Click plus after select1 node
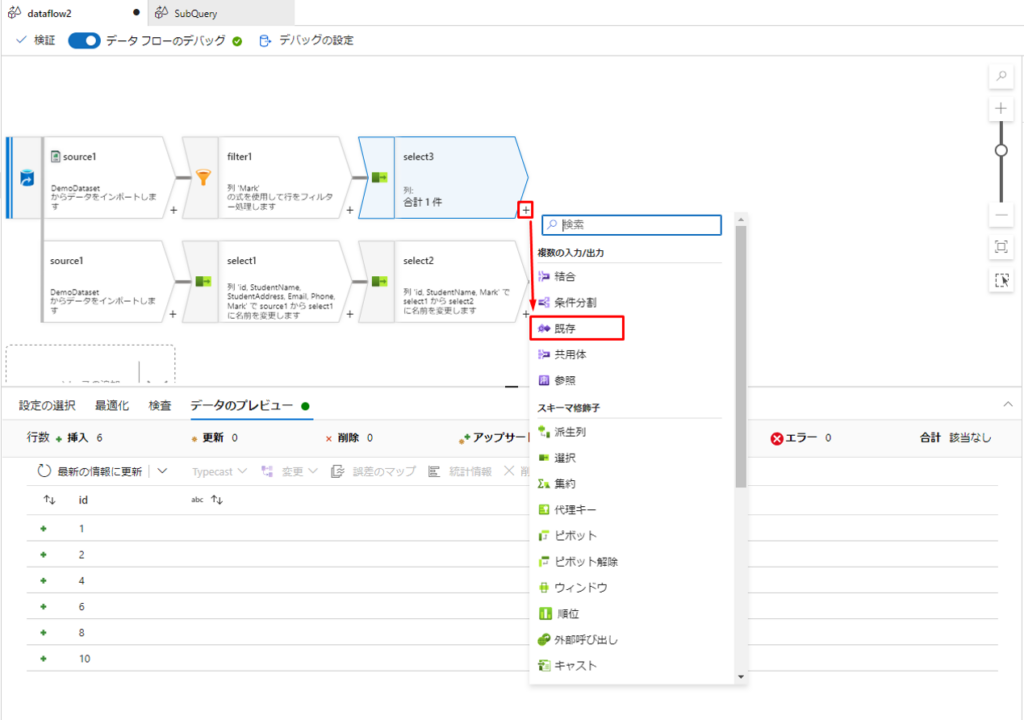Screen dimensions: 1024x720 tap(350, 314)
